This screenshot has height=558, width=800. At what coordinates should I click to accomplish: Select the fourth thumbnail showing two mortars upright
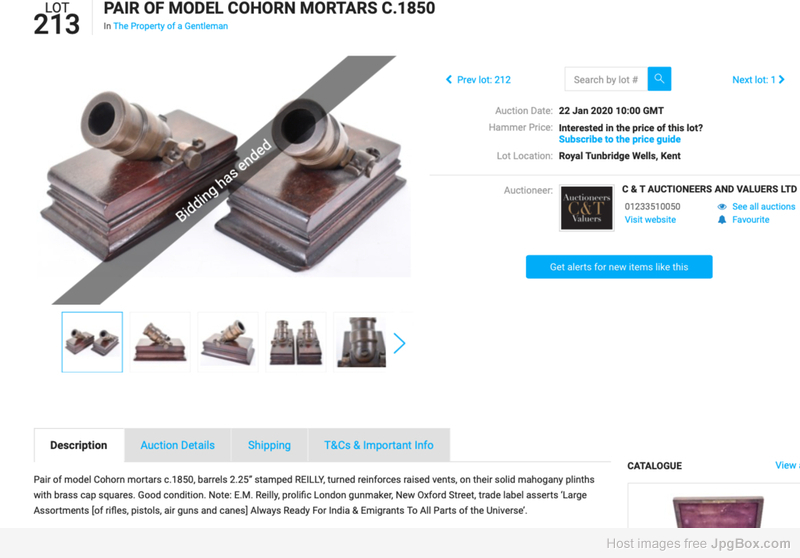296,342
